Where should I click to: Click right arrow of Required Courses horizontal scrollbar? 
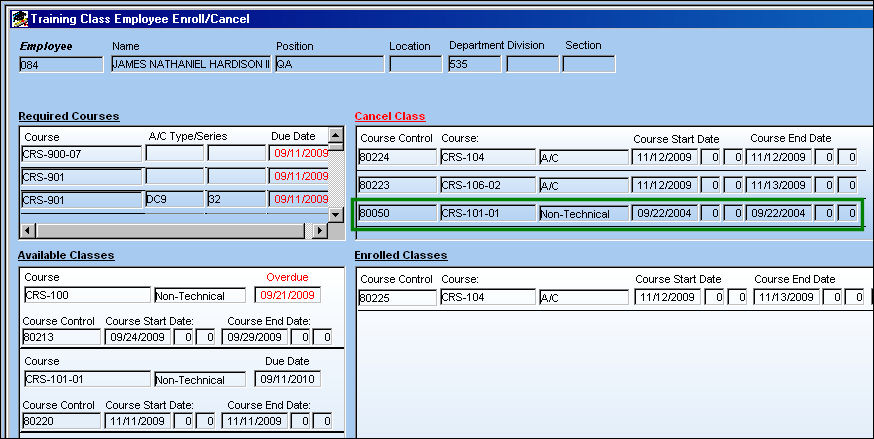point(320,230)
